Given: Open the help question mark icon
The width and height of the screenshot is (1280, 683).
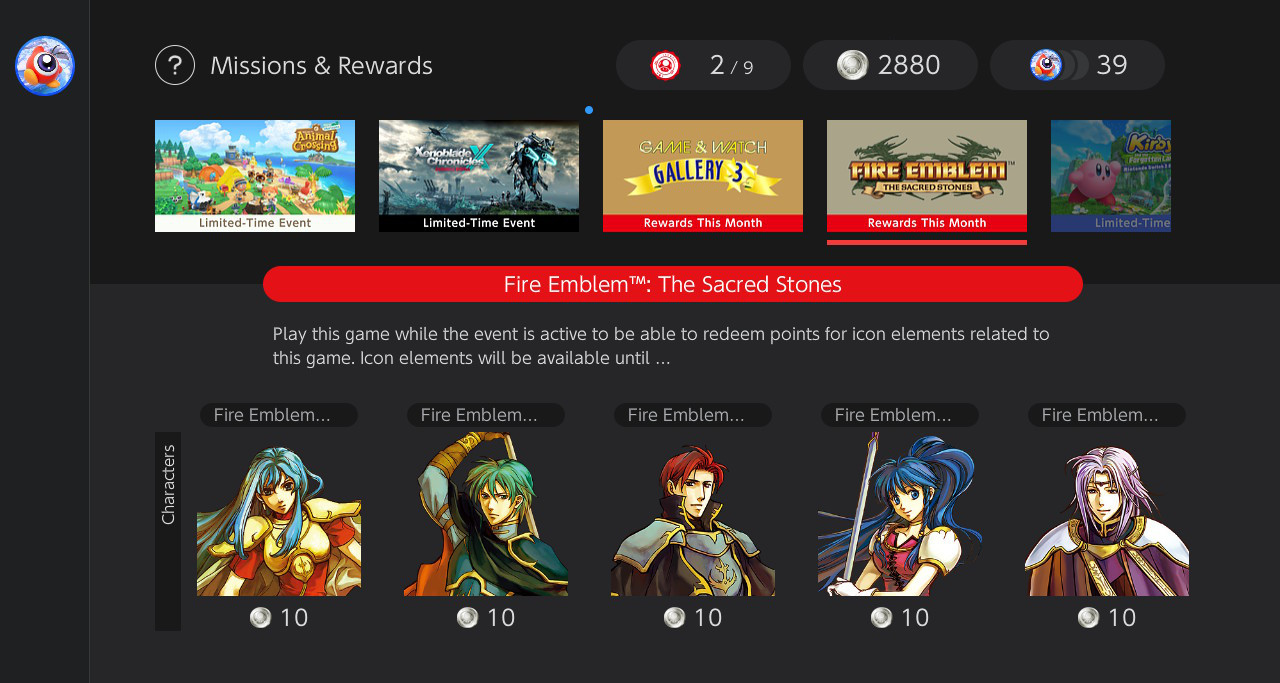Looking at the screenshot, I should (175, 65).
